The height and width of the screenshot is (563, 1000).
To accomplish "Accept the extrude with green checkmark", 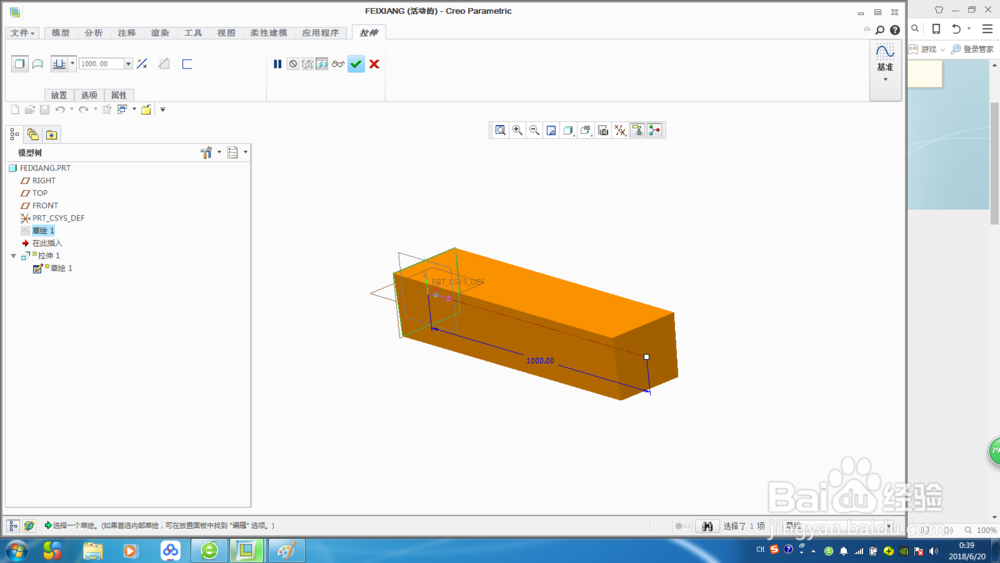I will click(x=356, y=64).
